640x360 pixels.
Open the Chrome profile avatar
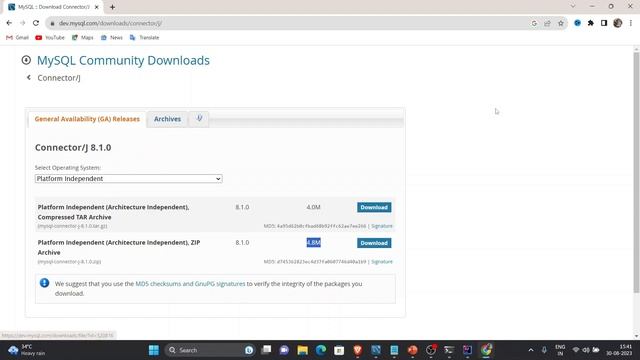[x=618, y=23]
